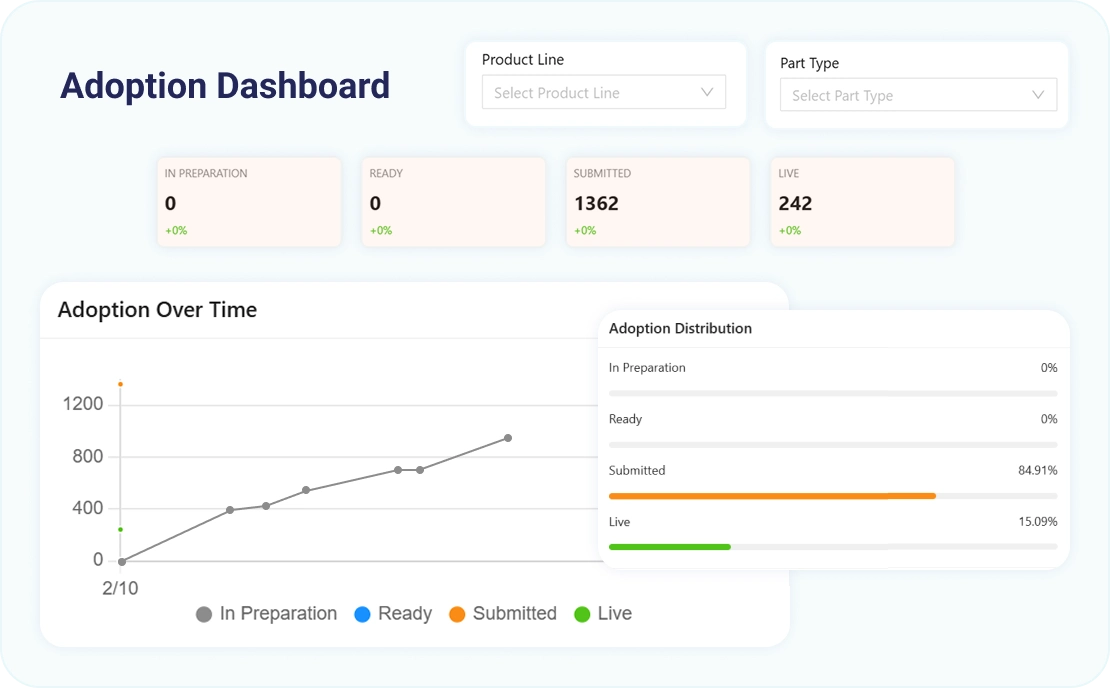Click the In Preparation stat card showing 0

[x=248, y=202]
